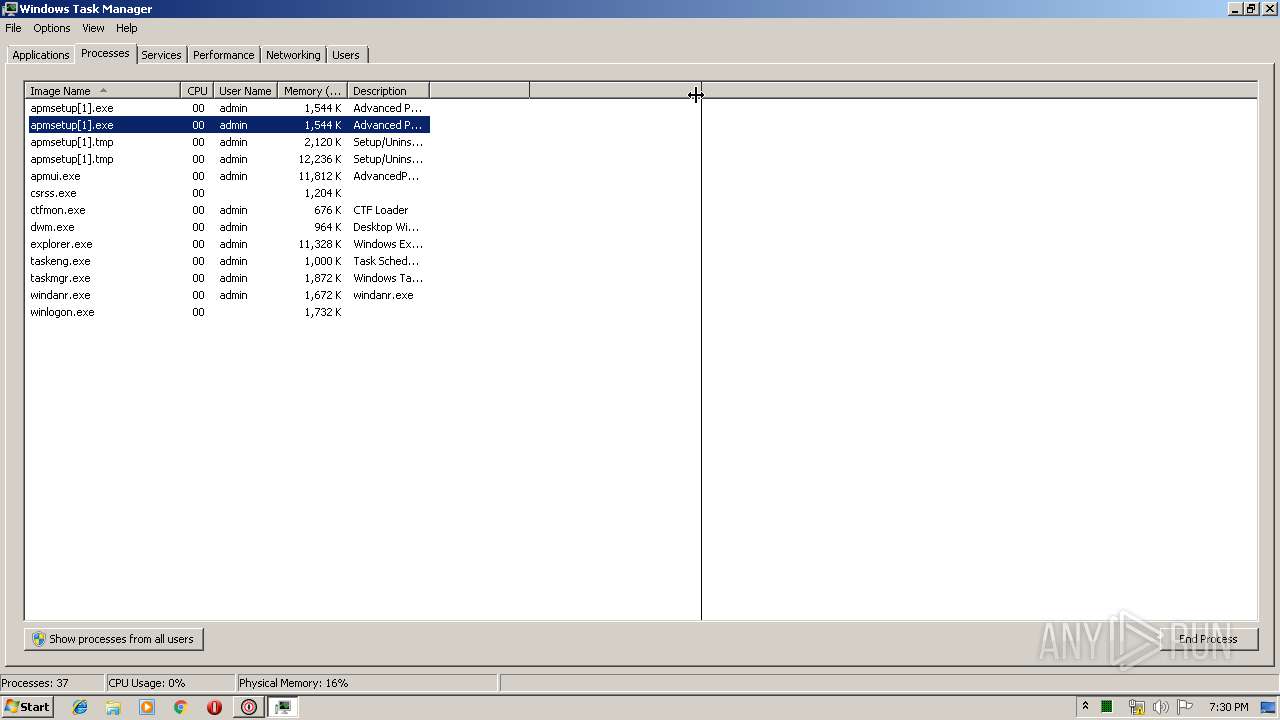The image size is (1280, 720).
Task: Select the winlogon.exe process
Action: (229, 312)
